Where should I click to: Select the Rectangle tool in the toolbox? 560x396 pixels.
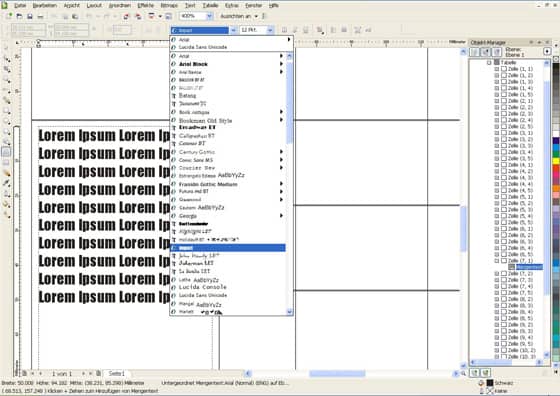(7, 111)
